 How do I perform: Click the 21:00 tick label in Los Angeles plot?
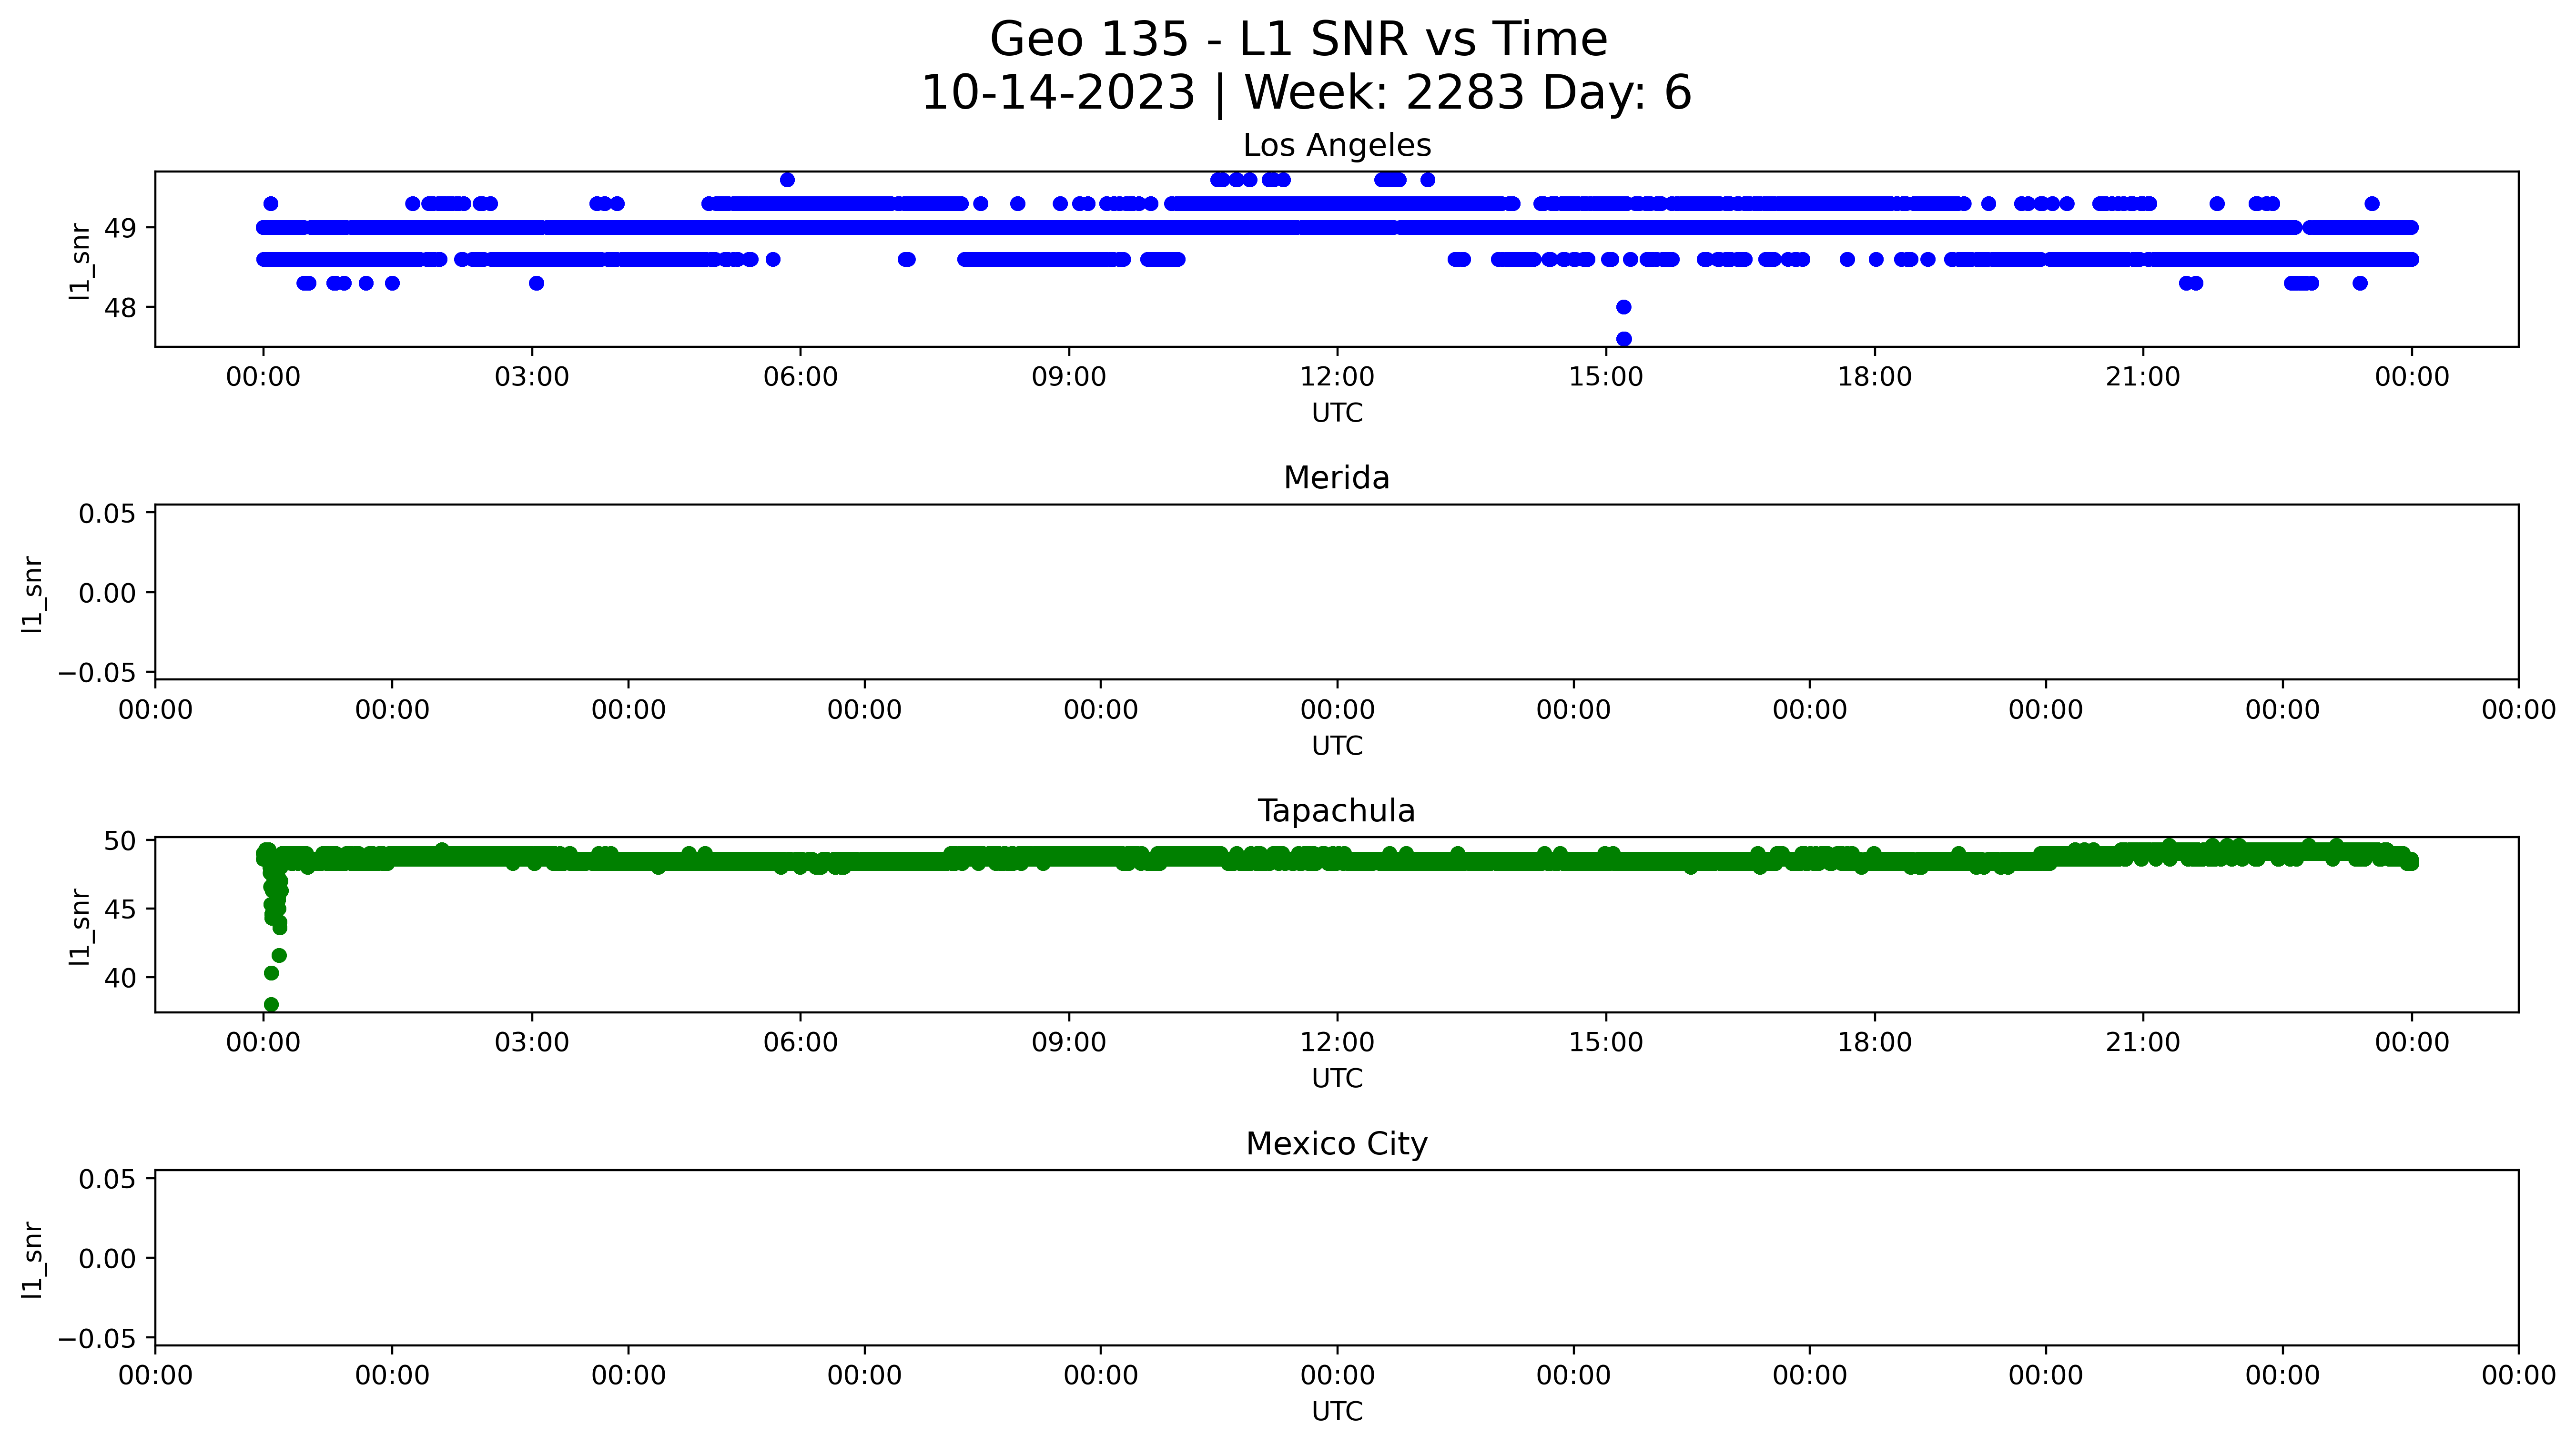[x=2143, y=377]
